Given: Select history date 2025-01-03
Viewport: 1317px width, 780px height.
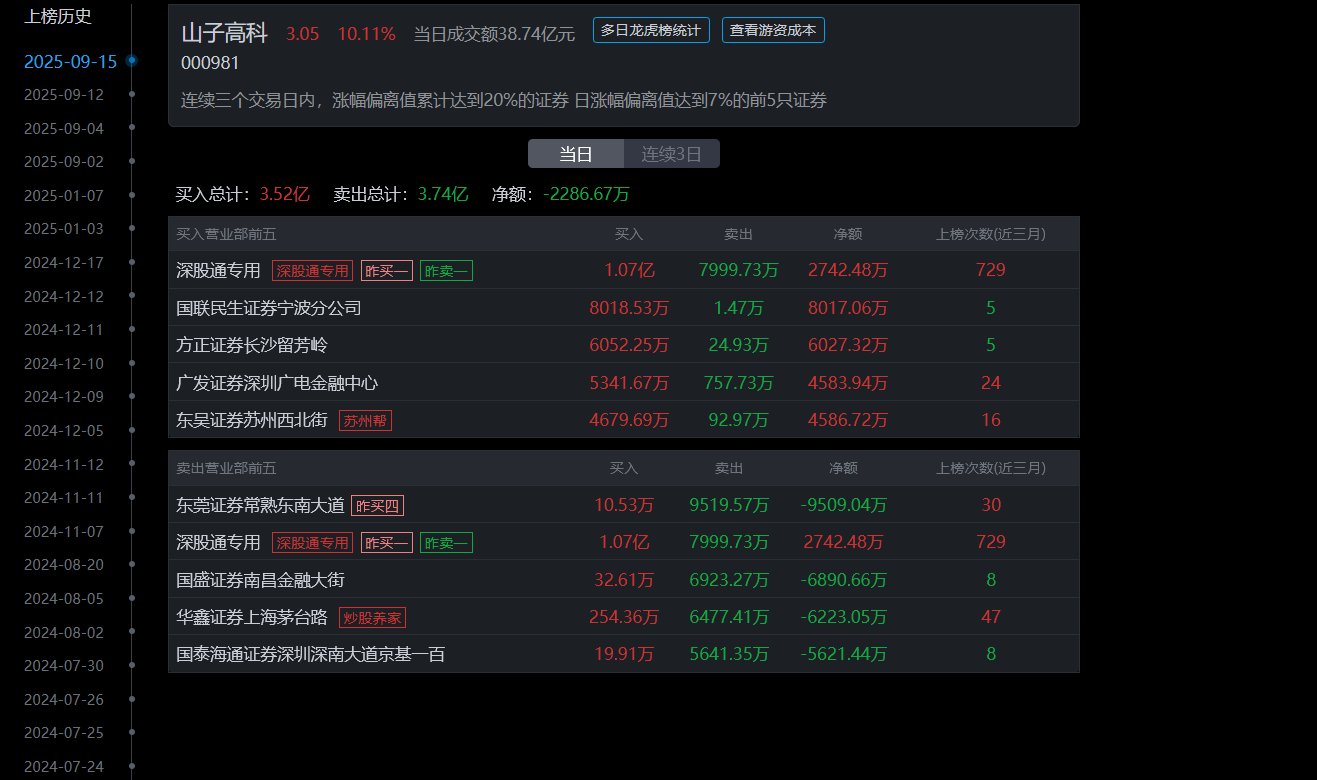Looking at the screenshot, I should (x=64, y=228).
